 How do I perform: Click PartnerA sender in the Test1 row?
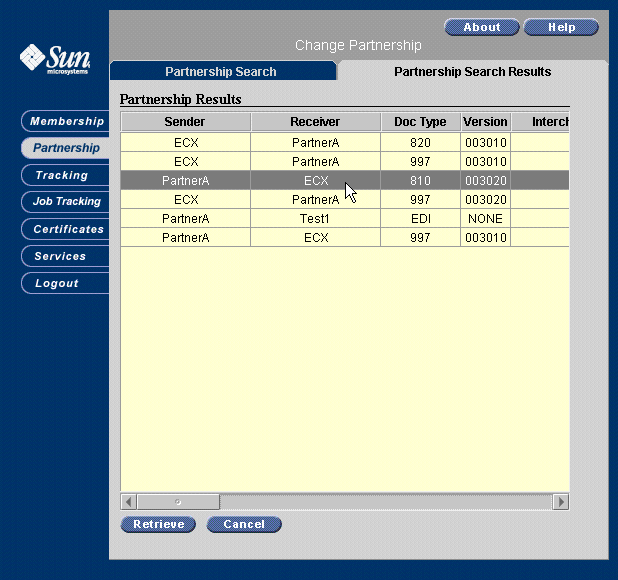(x=186, y=218)
